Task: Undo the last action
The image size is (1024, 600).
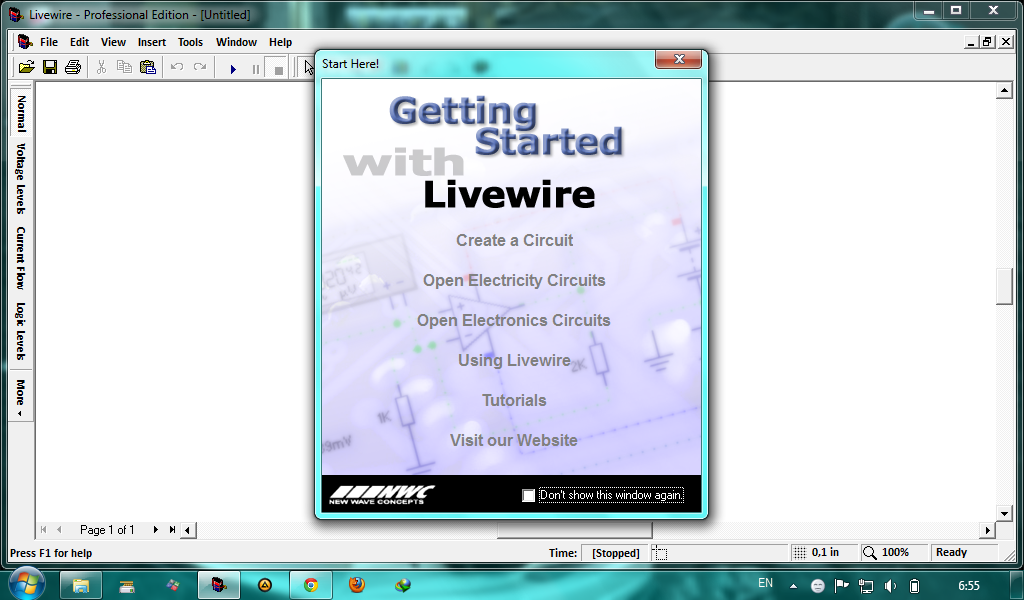Action: [x=176, y=67]
